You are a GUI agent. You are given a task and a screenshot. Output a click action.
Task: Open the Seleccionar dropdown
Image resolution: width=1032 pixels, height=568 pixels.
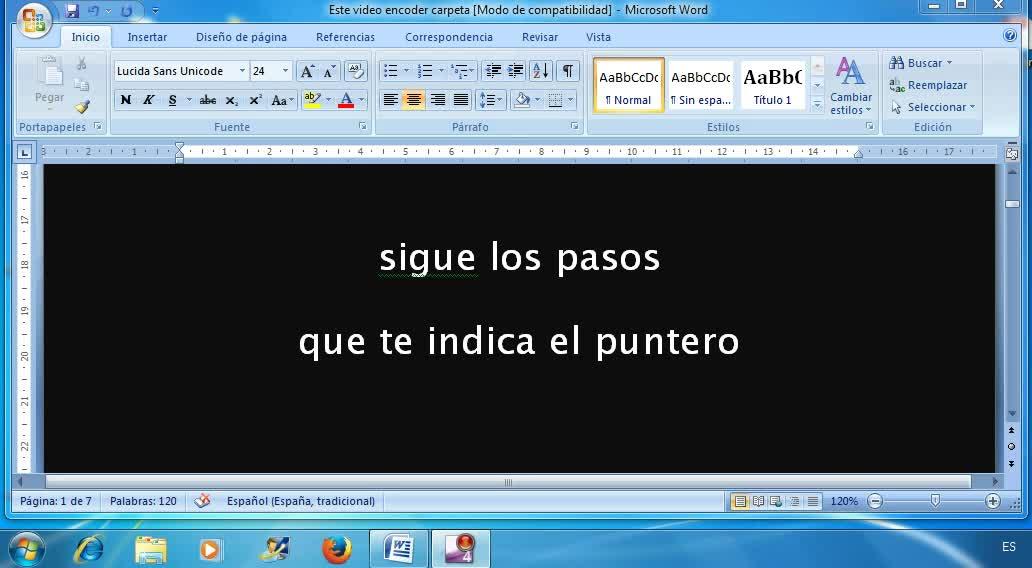932,107
